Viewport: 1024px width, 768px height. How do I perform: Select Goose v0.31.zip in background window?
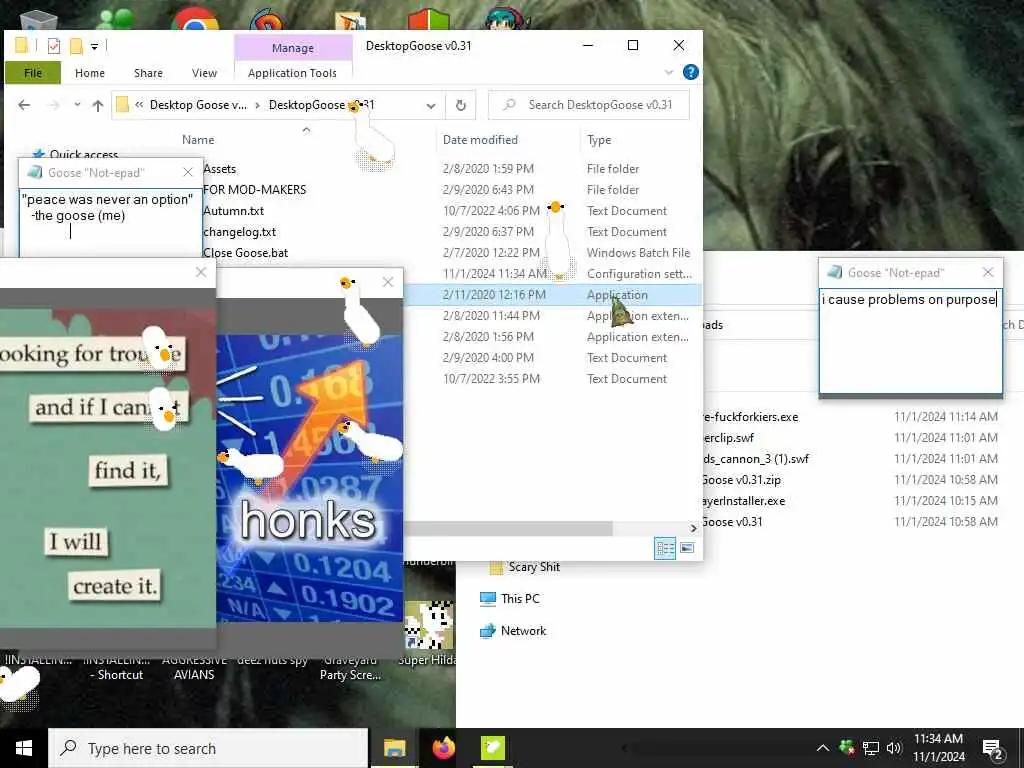click(741, 479)
